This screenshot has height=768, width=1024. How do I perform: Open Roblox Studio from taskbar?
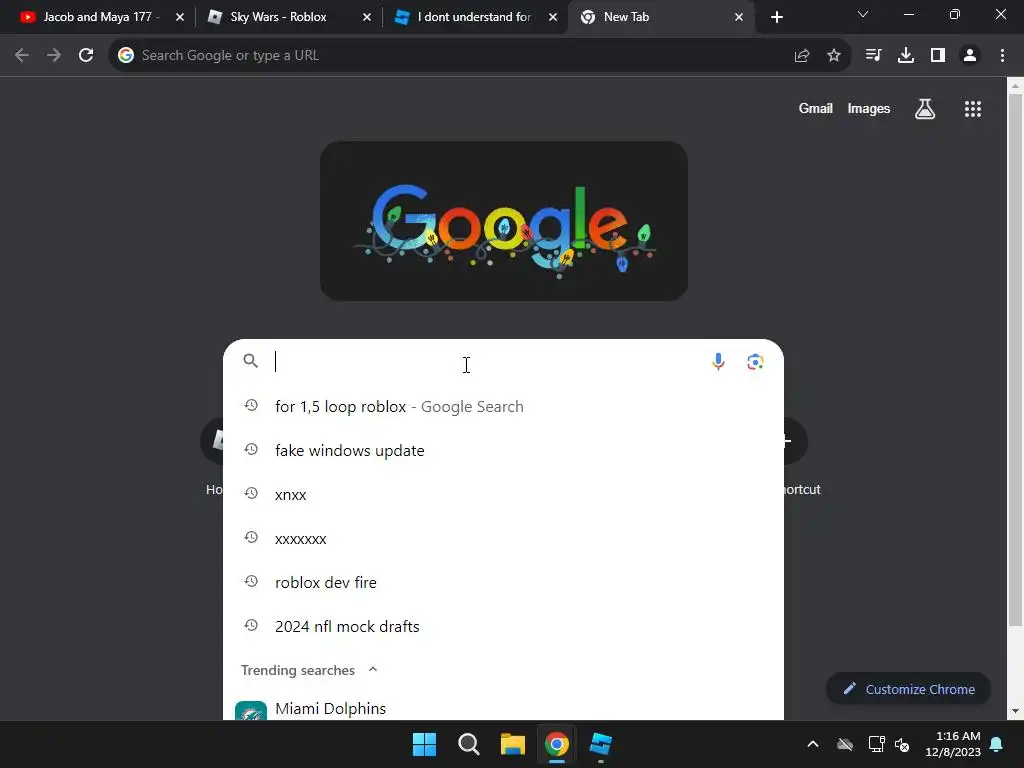(x=601, y=744)
